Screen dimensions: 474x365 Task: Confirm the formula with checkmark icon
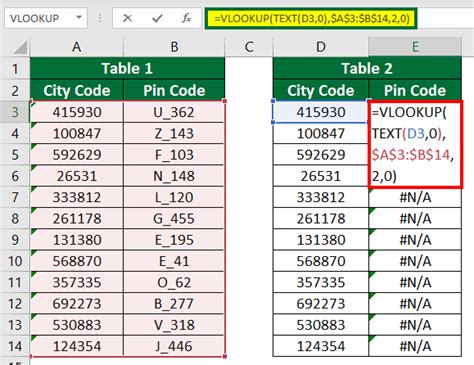pos(157,18)
